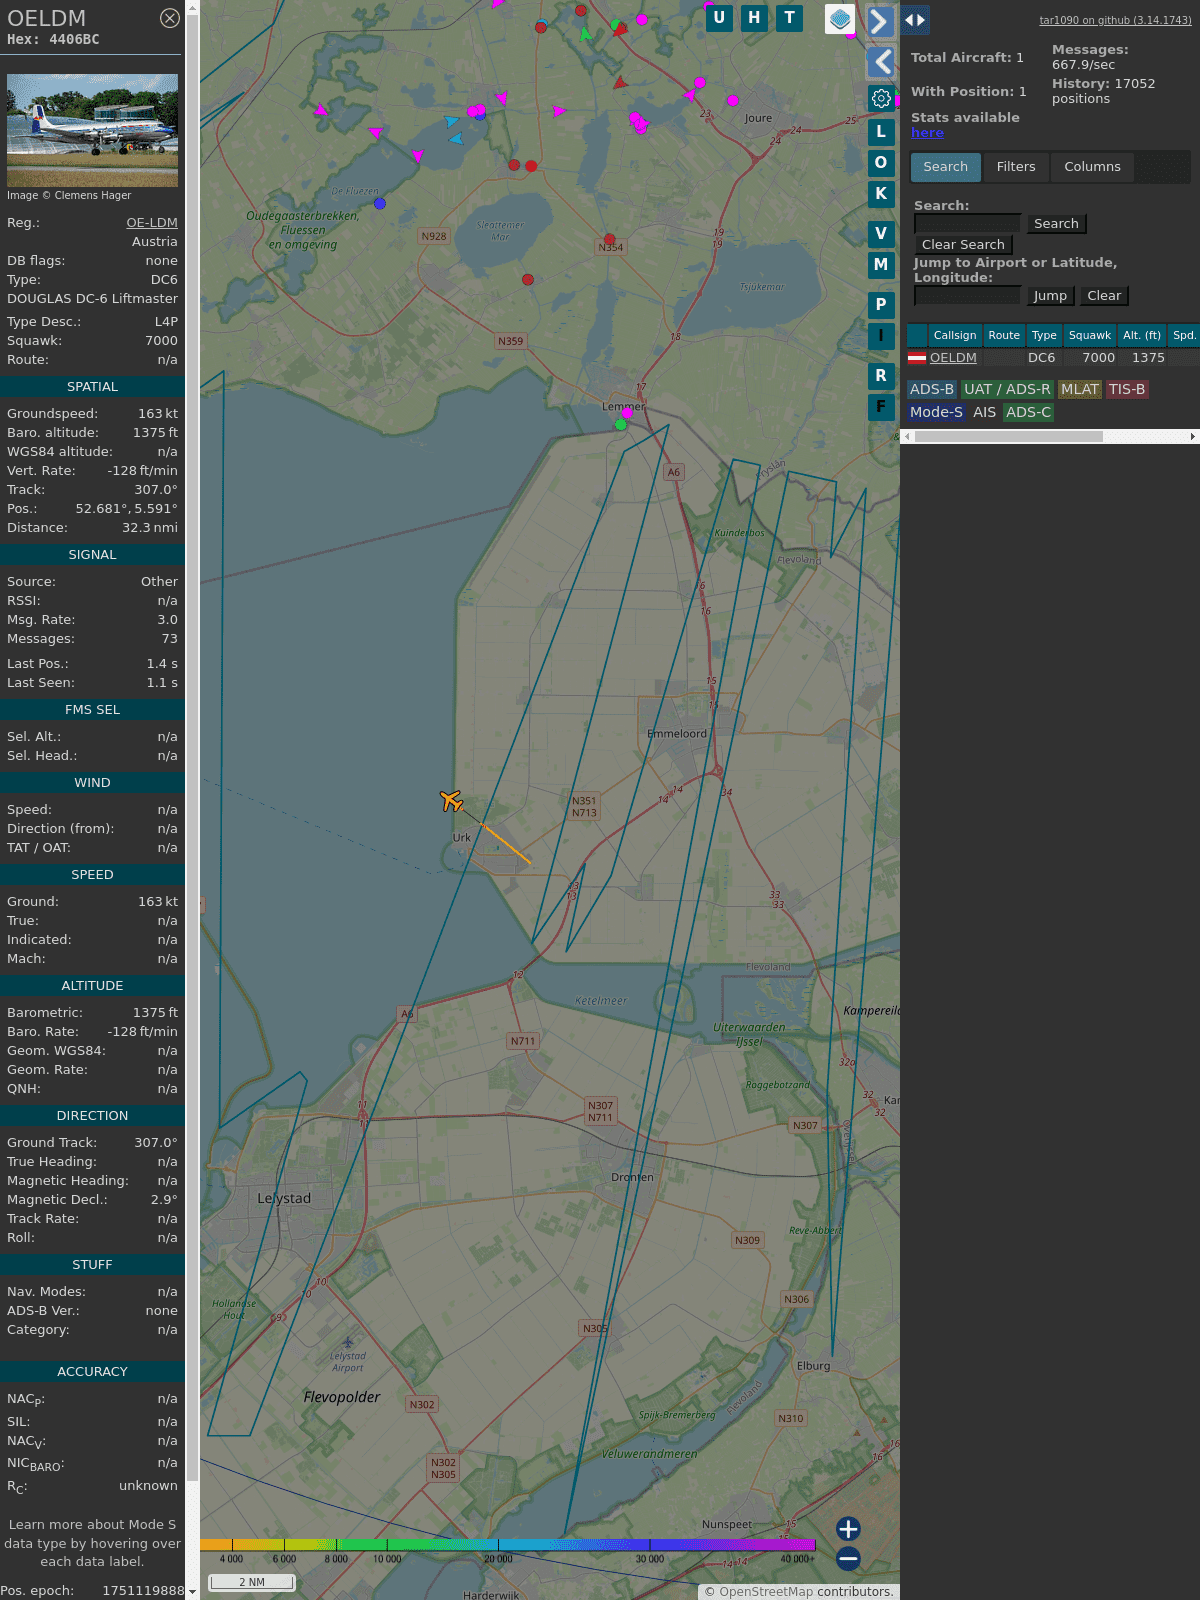Screen dimensions: 1200x1600
Task: Click the right chevron arrow button
Action: point(880,21)
